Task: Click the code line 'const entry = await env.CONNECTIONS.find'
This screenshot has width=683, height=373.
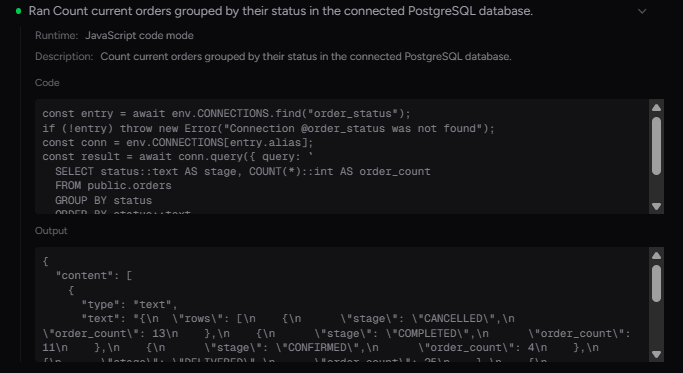Action: point(227,114)
